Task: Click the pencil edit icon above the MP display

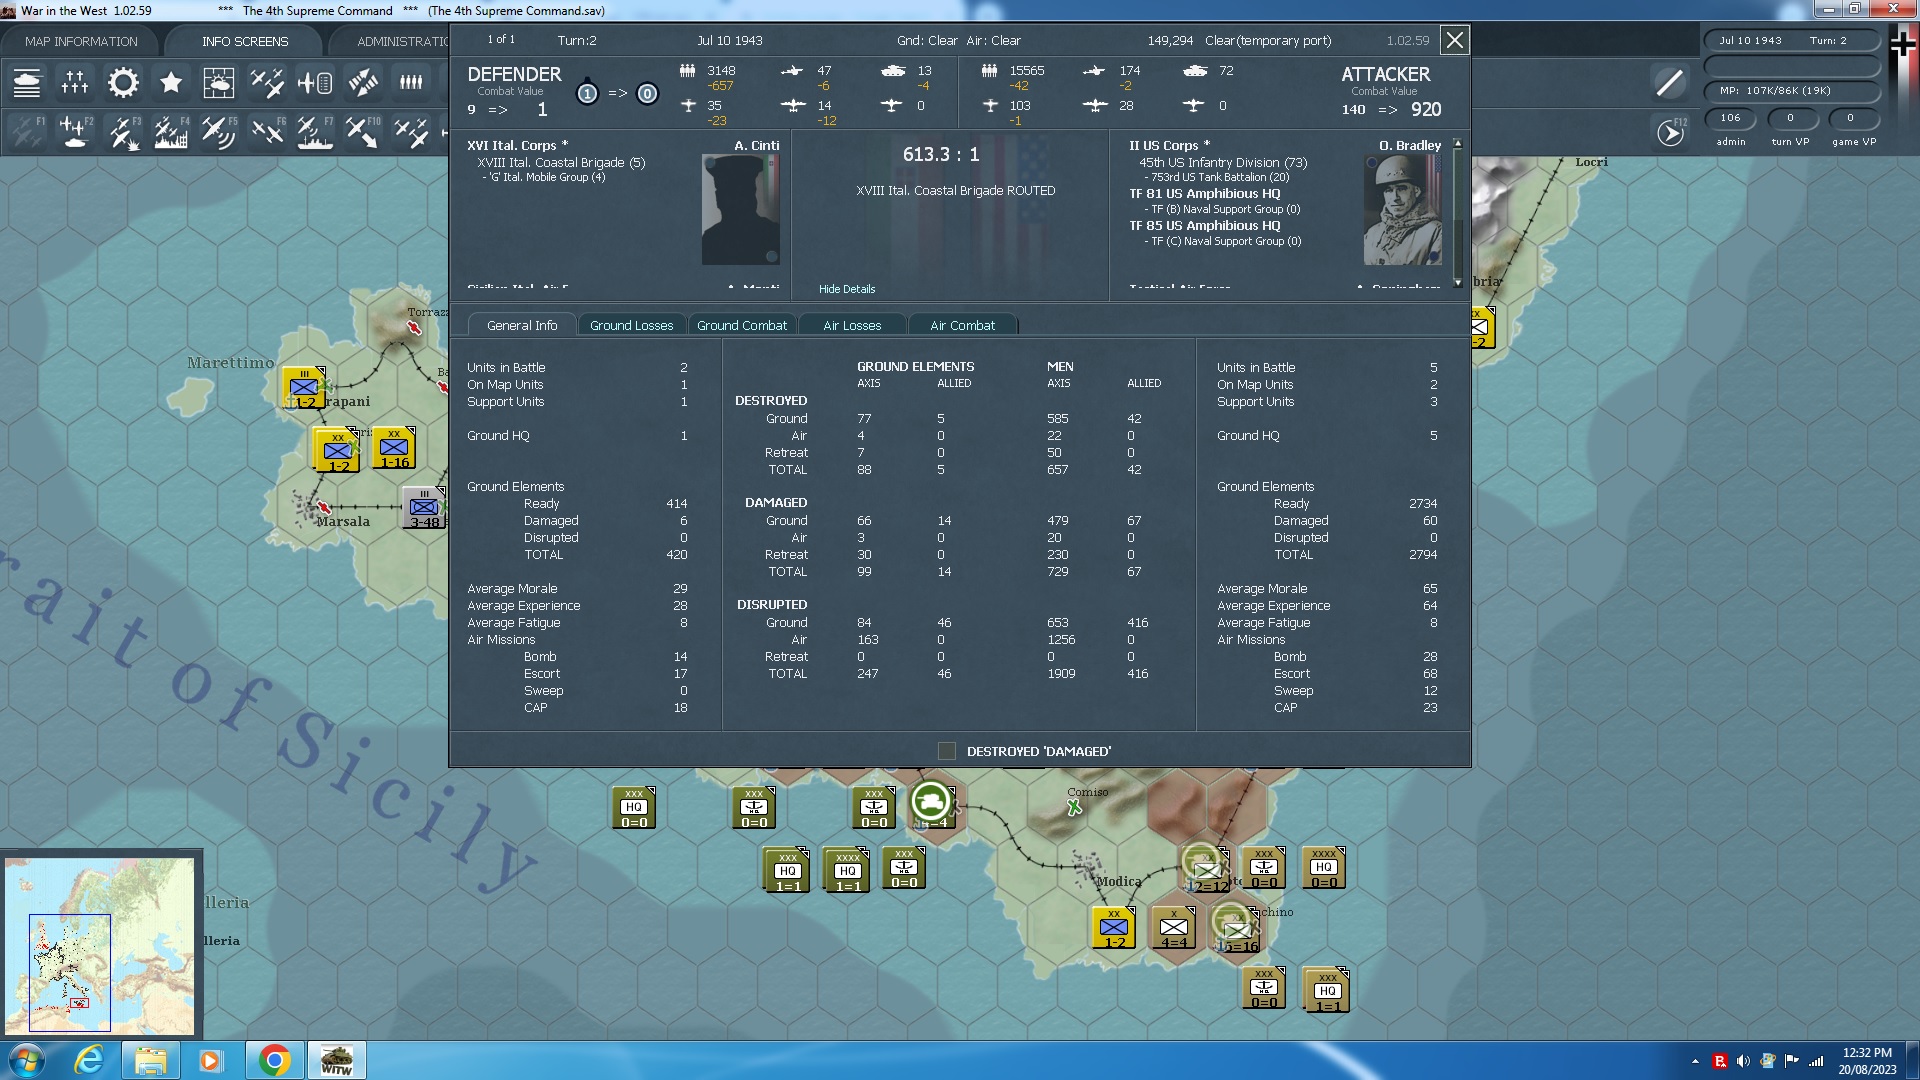Action: [1668, 83]
